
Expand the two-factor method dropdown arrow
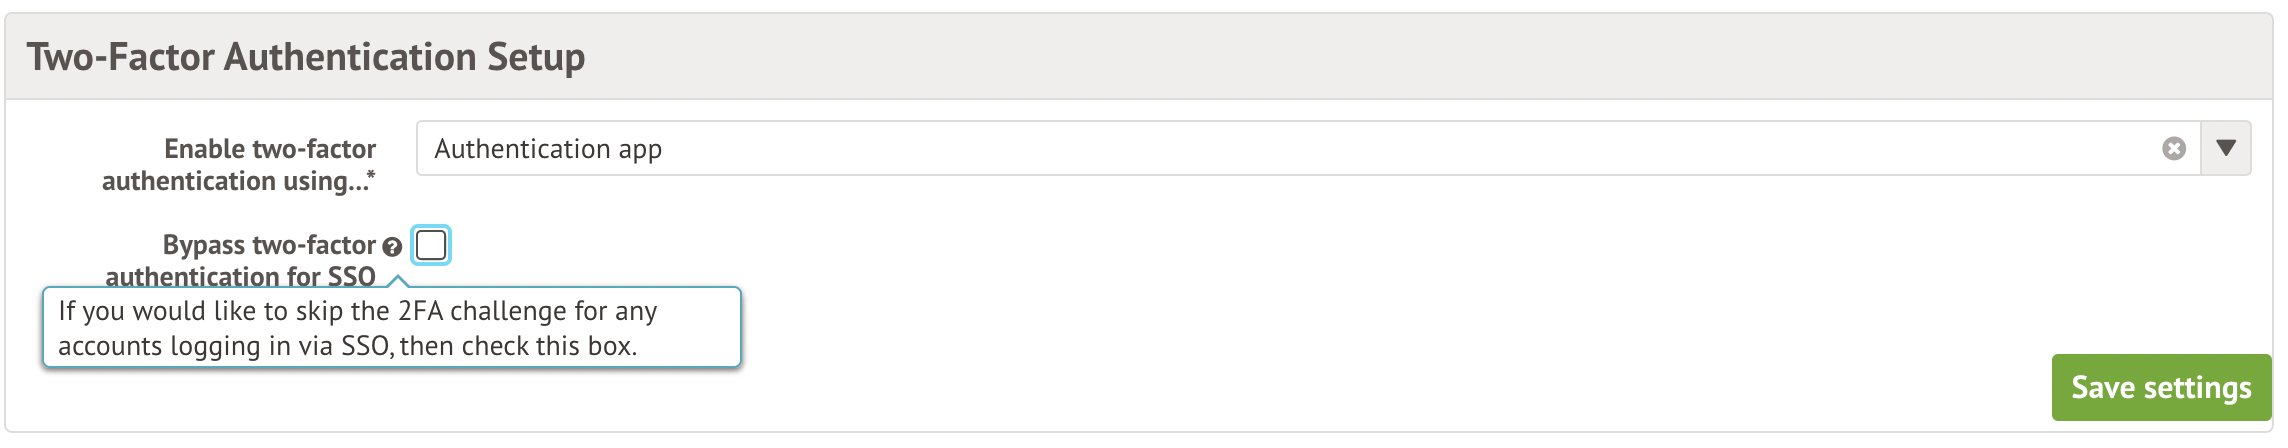tap(2225, 149)
